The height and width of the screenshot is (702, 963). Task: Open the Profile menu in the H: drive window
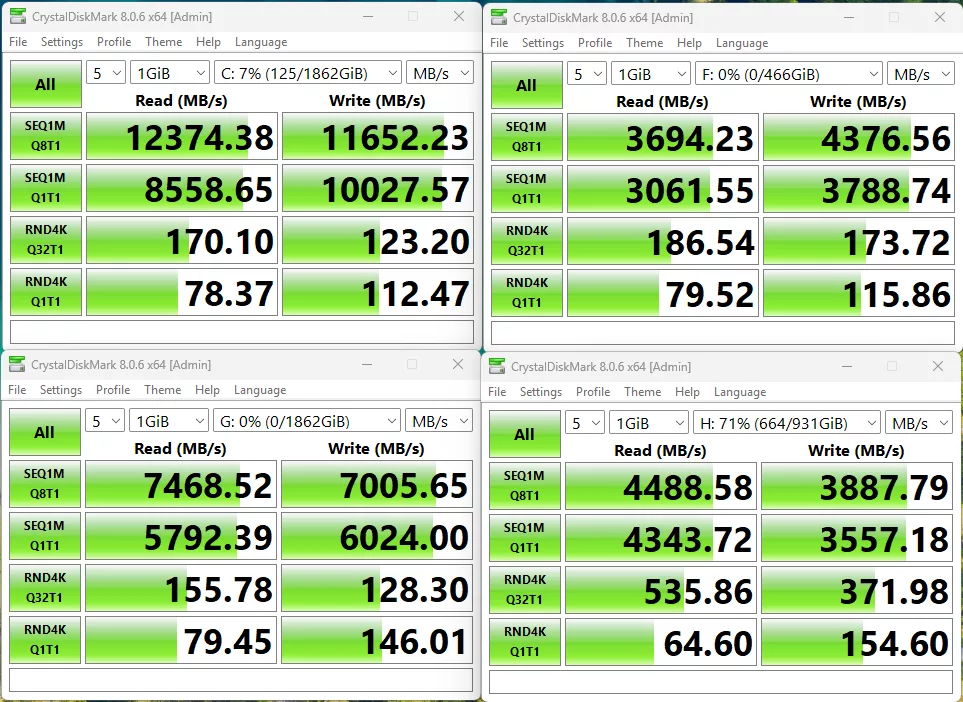593,392
